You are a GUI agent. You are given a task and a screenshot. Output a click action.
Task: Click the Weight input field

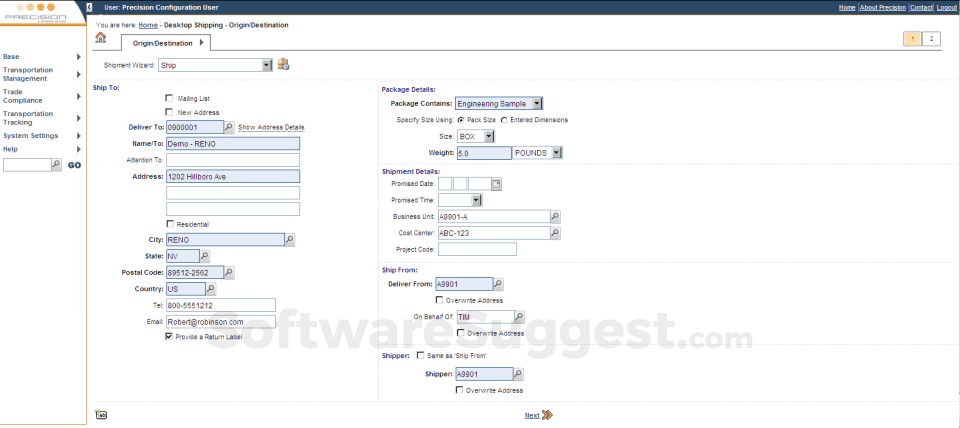pos(484,153)
